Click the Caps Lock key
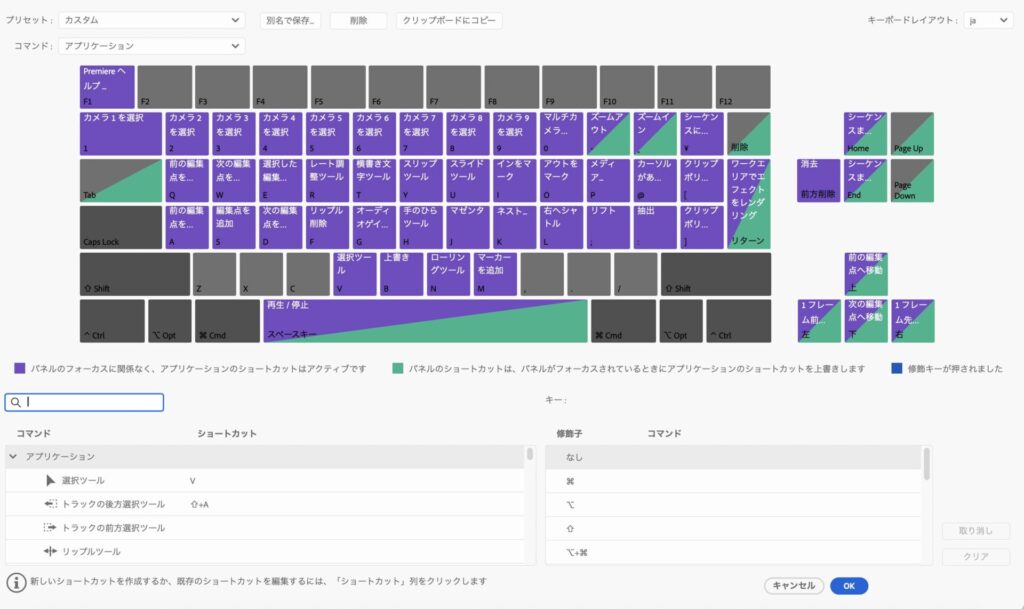Image resolution: width=1024 pixels, height=609 pixels. [x=121, y=227]
